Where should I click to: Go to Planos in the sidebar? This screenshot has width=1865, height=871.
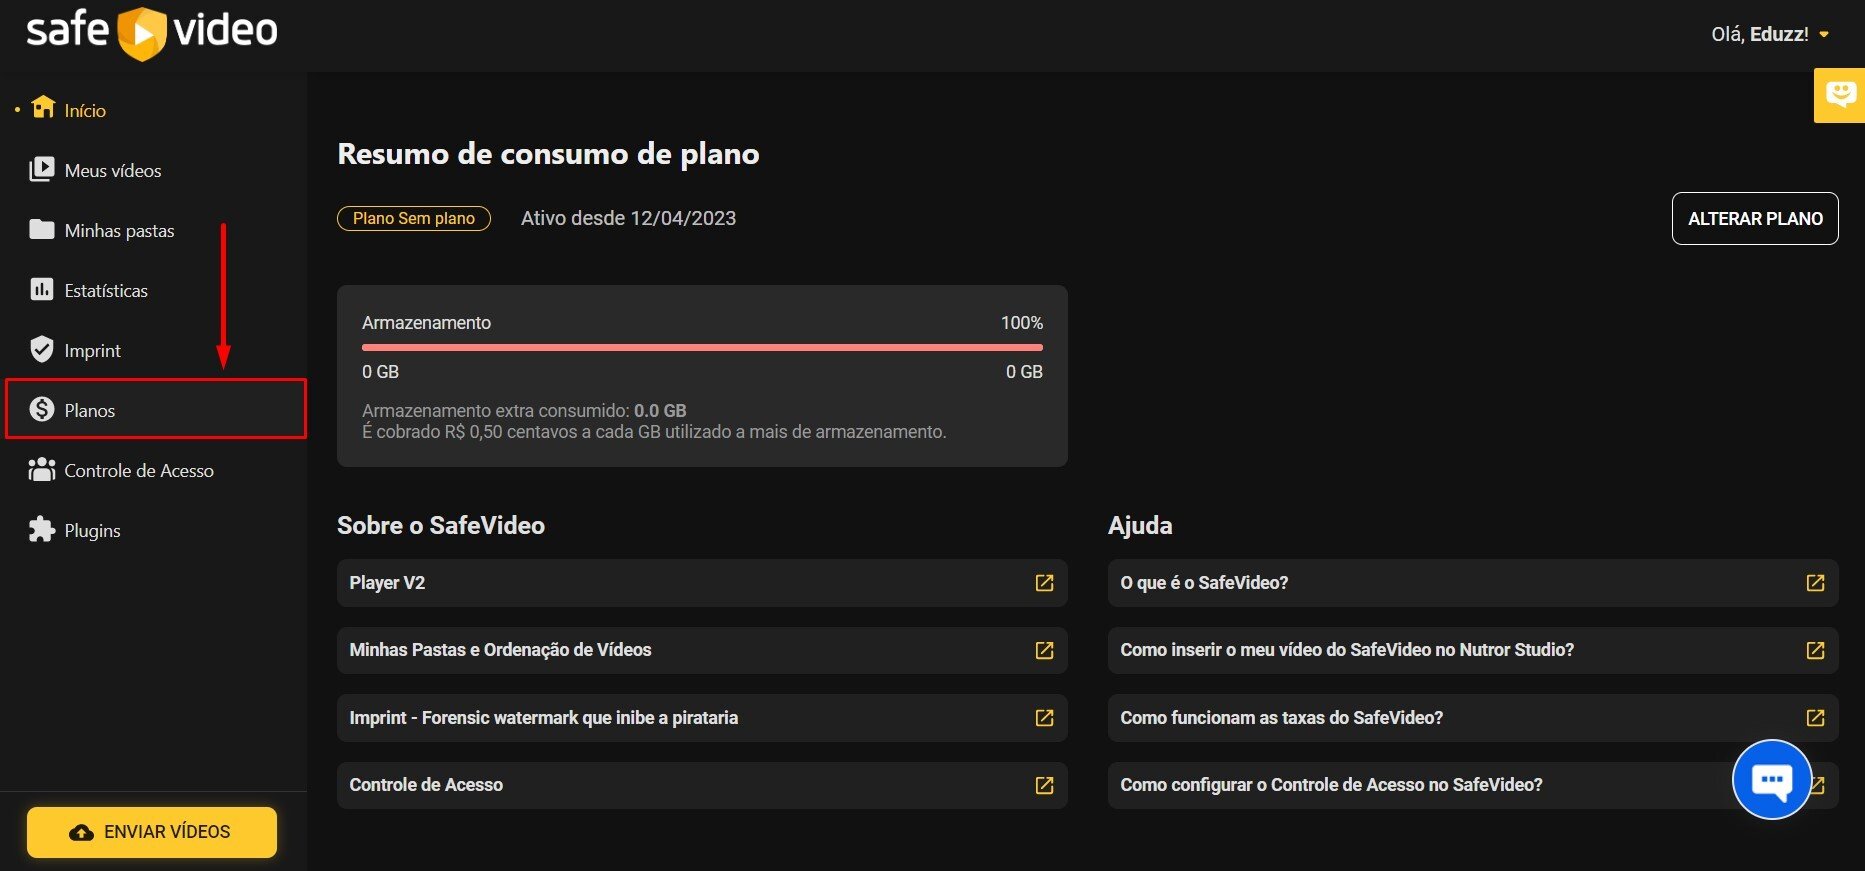90,410
